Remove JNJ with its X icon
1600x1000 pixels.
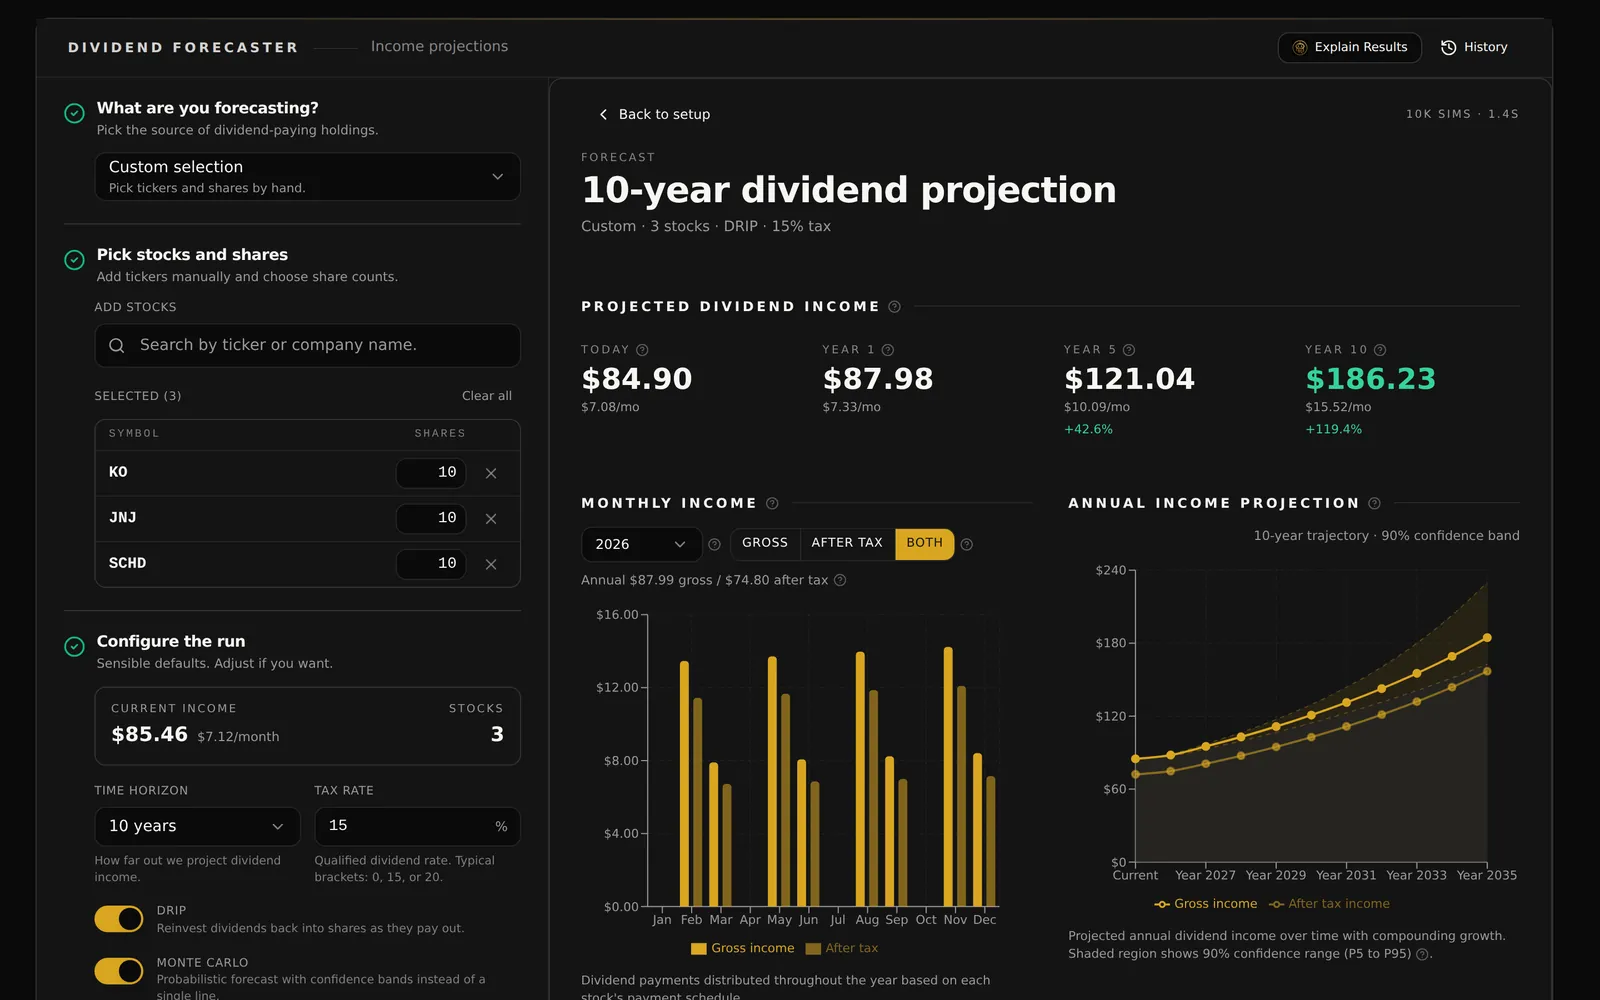point(491,519)
